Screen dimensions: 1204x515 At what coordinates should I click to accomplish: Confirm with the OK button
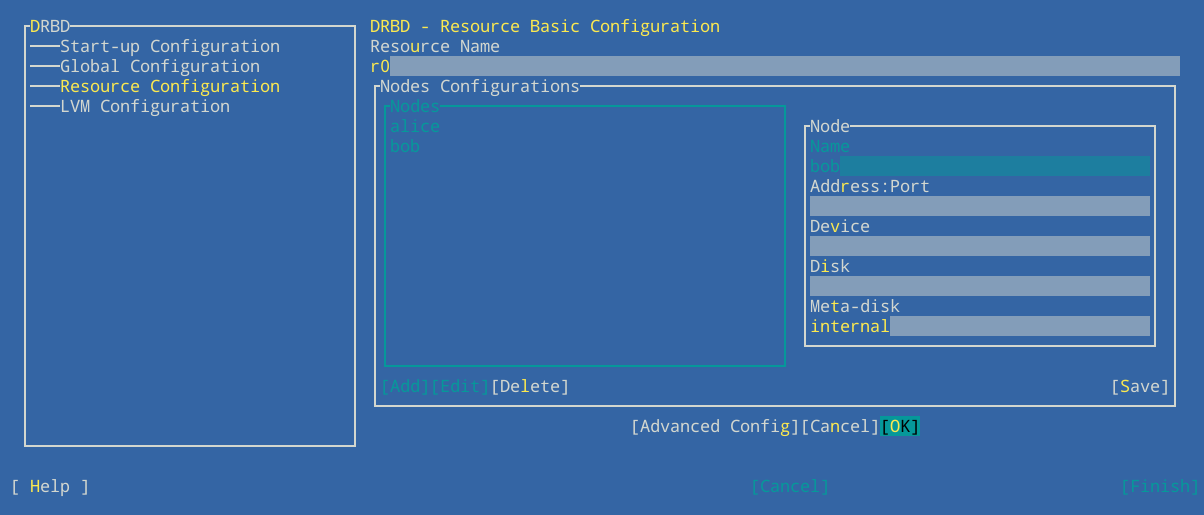[900, 426]
